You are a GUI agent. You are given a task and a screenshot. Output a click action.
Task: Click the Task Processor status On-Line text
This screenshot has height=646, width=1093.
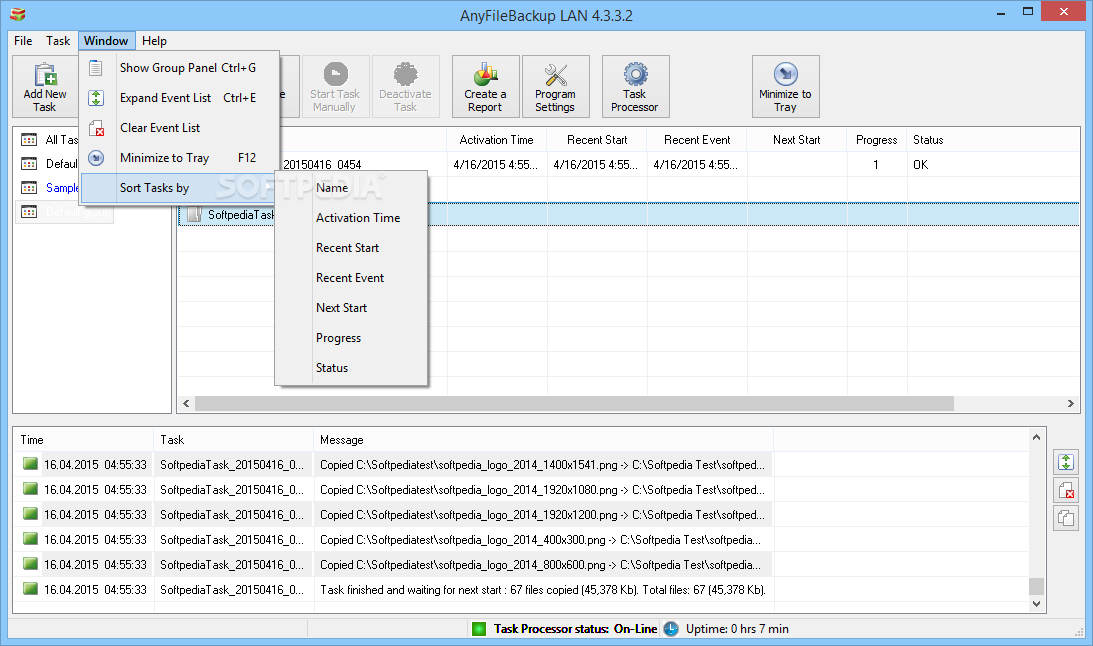(576, 629)
